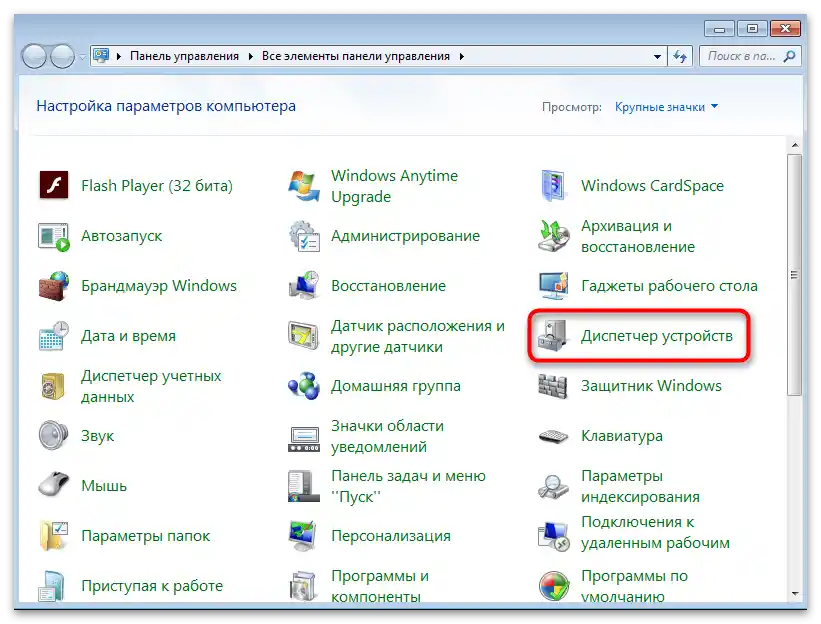Viewport: 821px width, 624px height.
Task: Open the Приступая к работе icon
Action: [52, 586]
